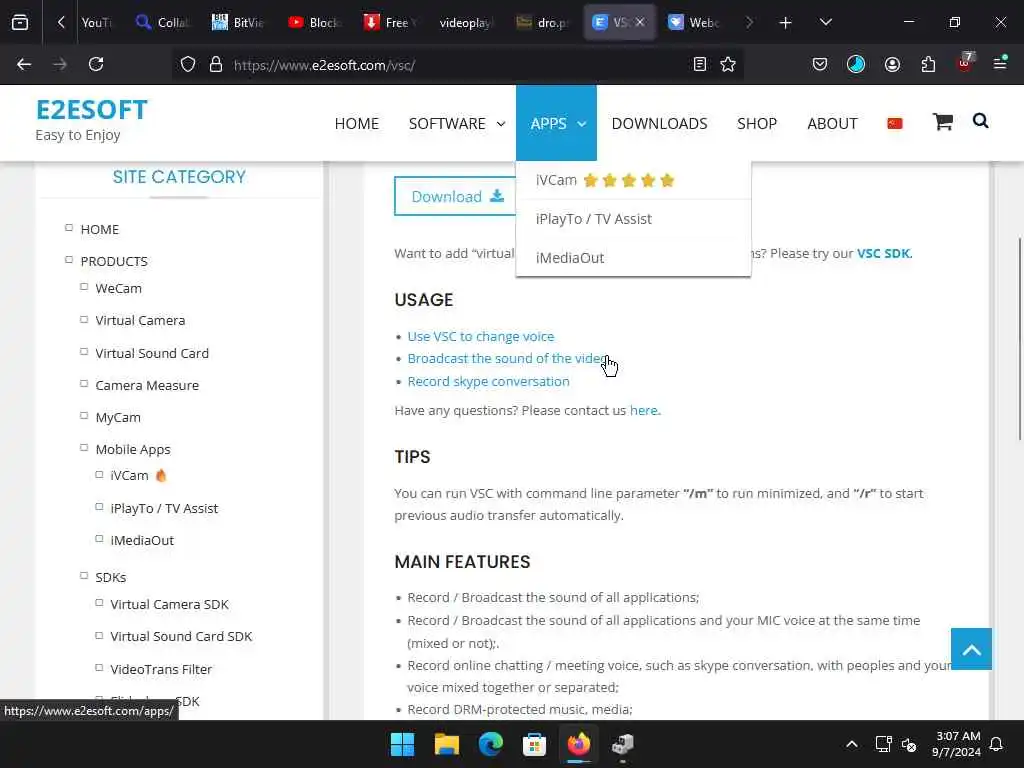1024x768 pixels.
Task: Open Virtual Sound Card in sidebar
Action: coord(152,353)
